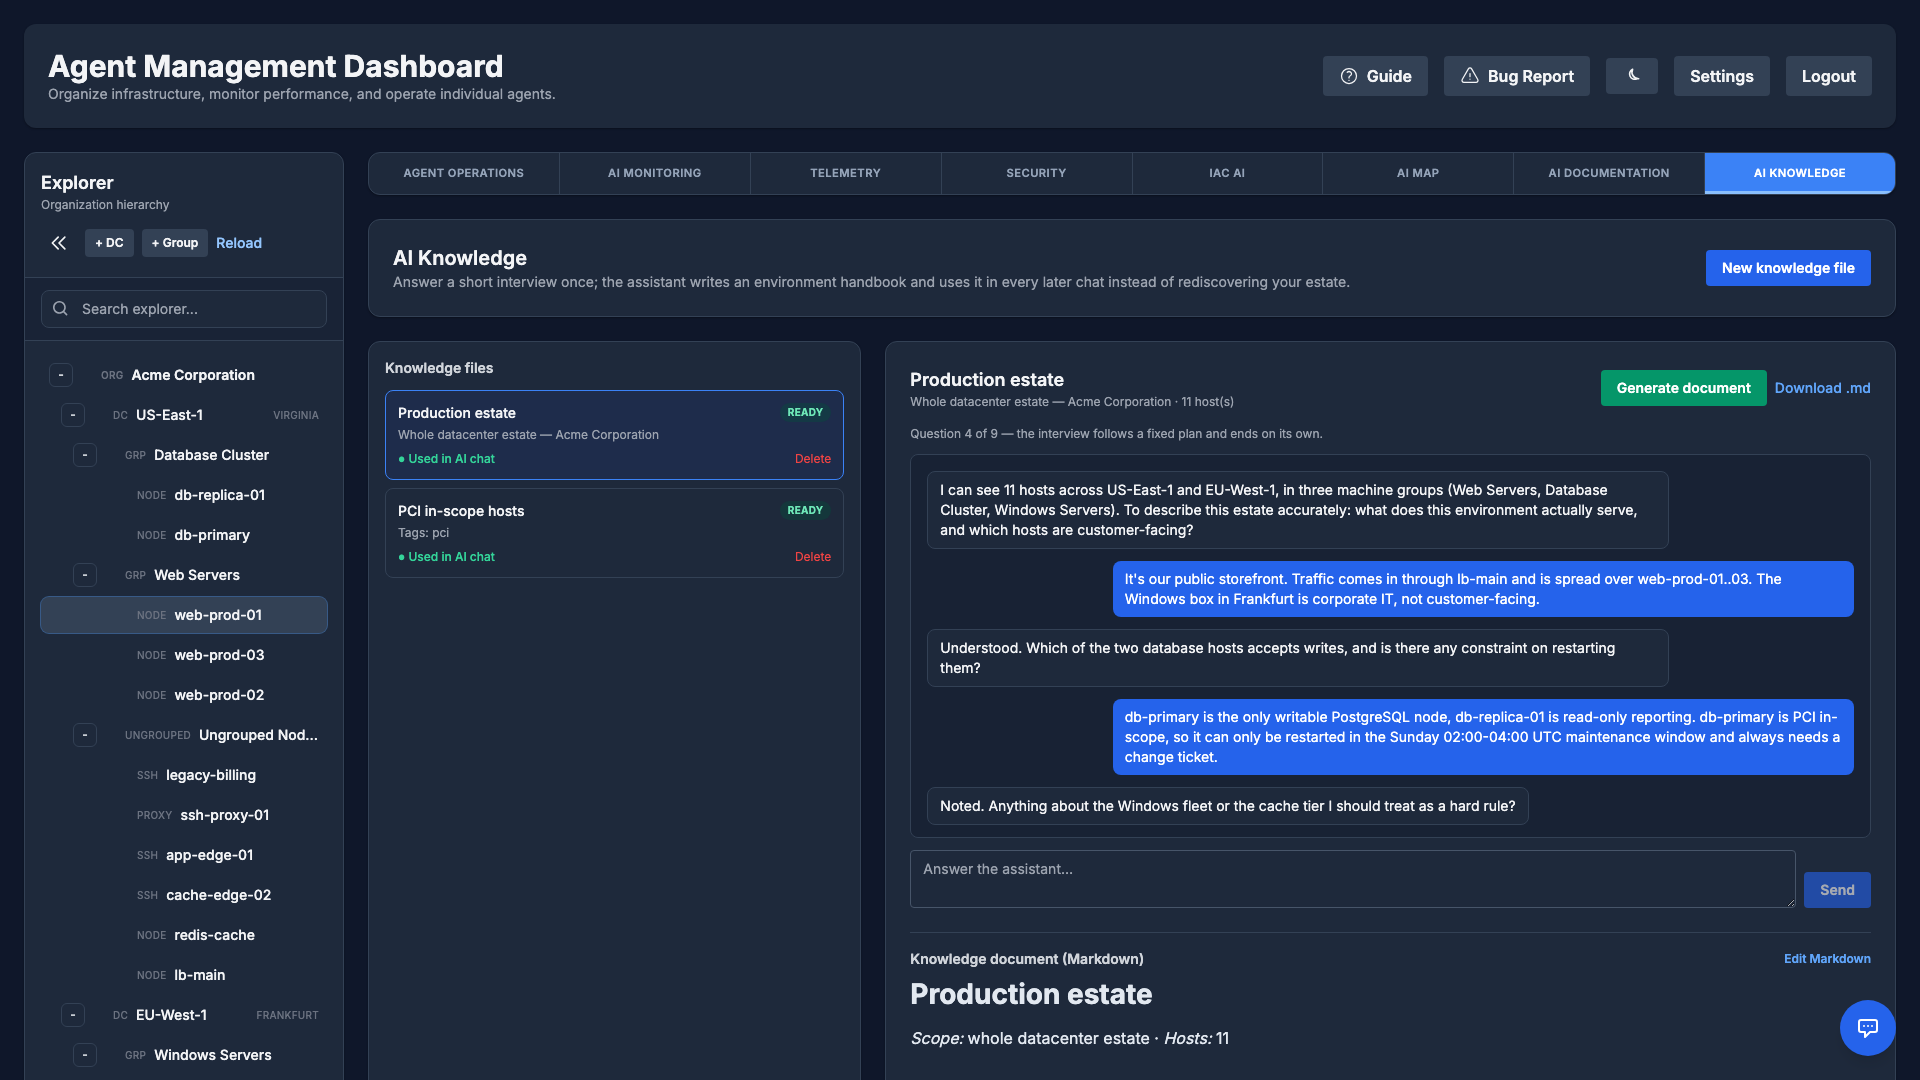Switch to AI Documentation tab

click(1609, 173)
